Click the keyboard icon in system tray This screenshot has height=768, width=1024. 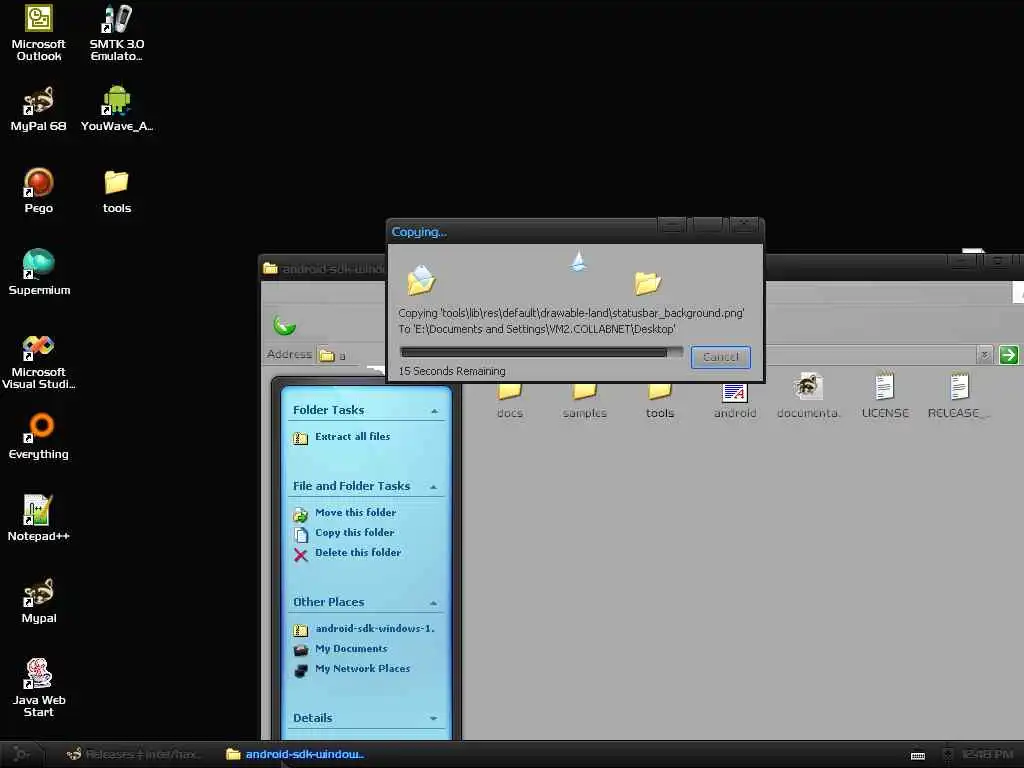[x=918, y=756]
